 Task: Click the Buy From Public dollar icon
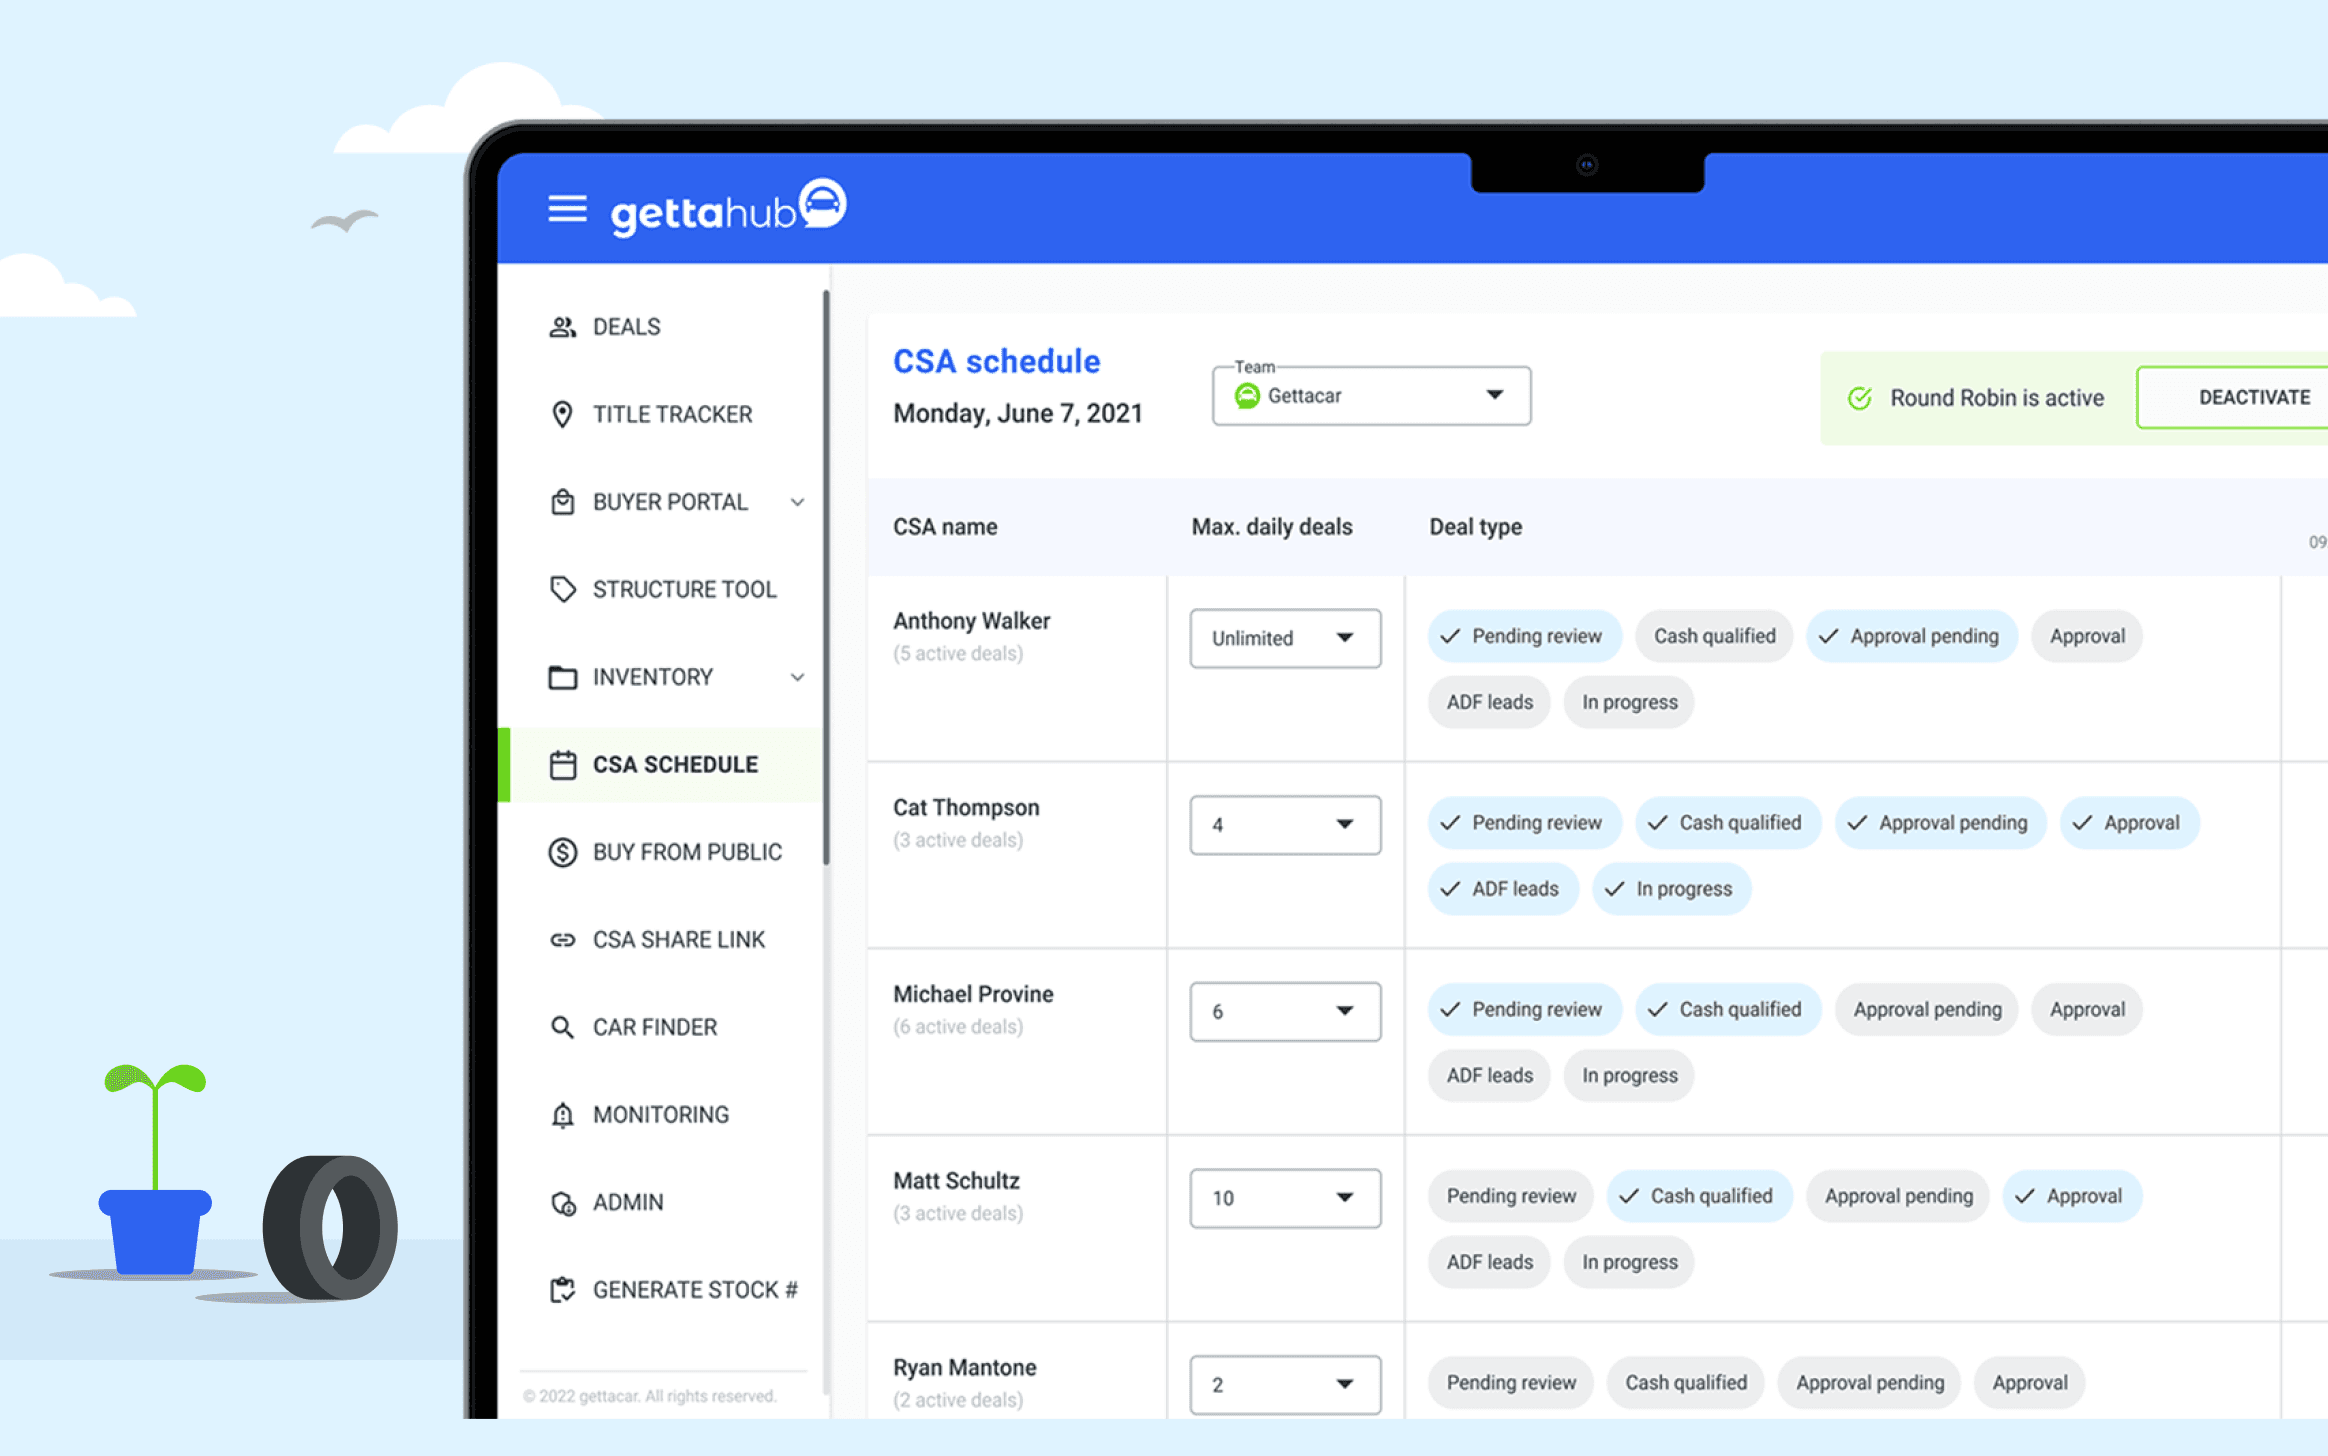(x=562, y=852)
